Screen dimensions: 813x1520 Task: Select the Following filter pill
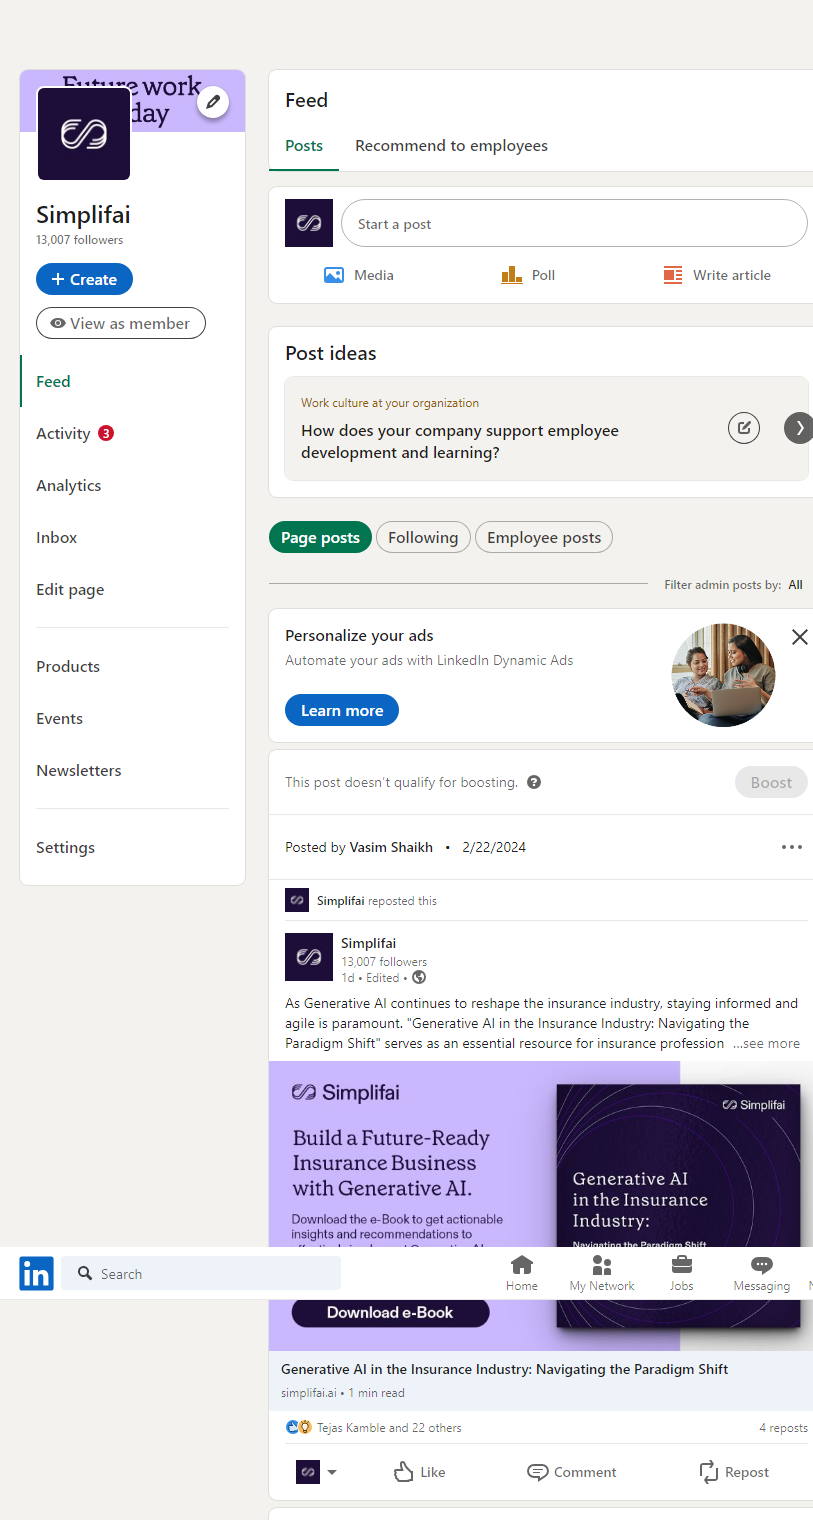click(x=423, y=537)
